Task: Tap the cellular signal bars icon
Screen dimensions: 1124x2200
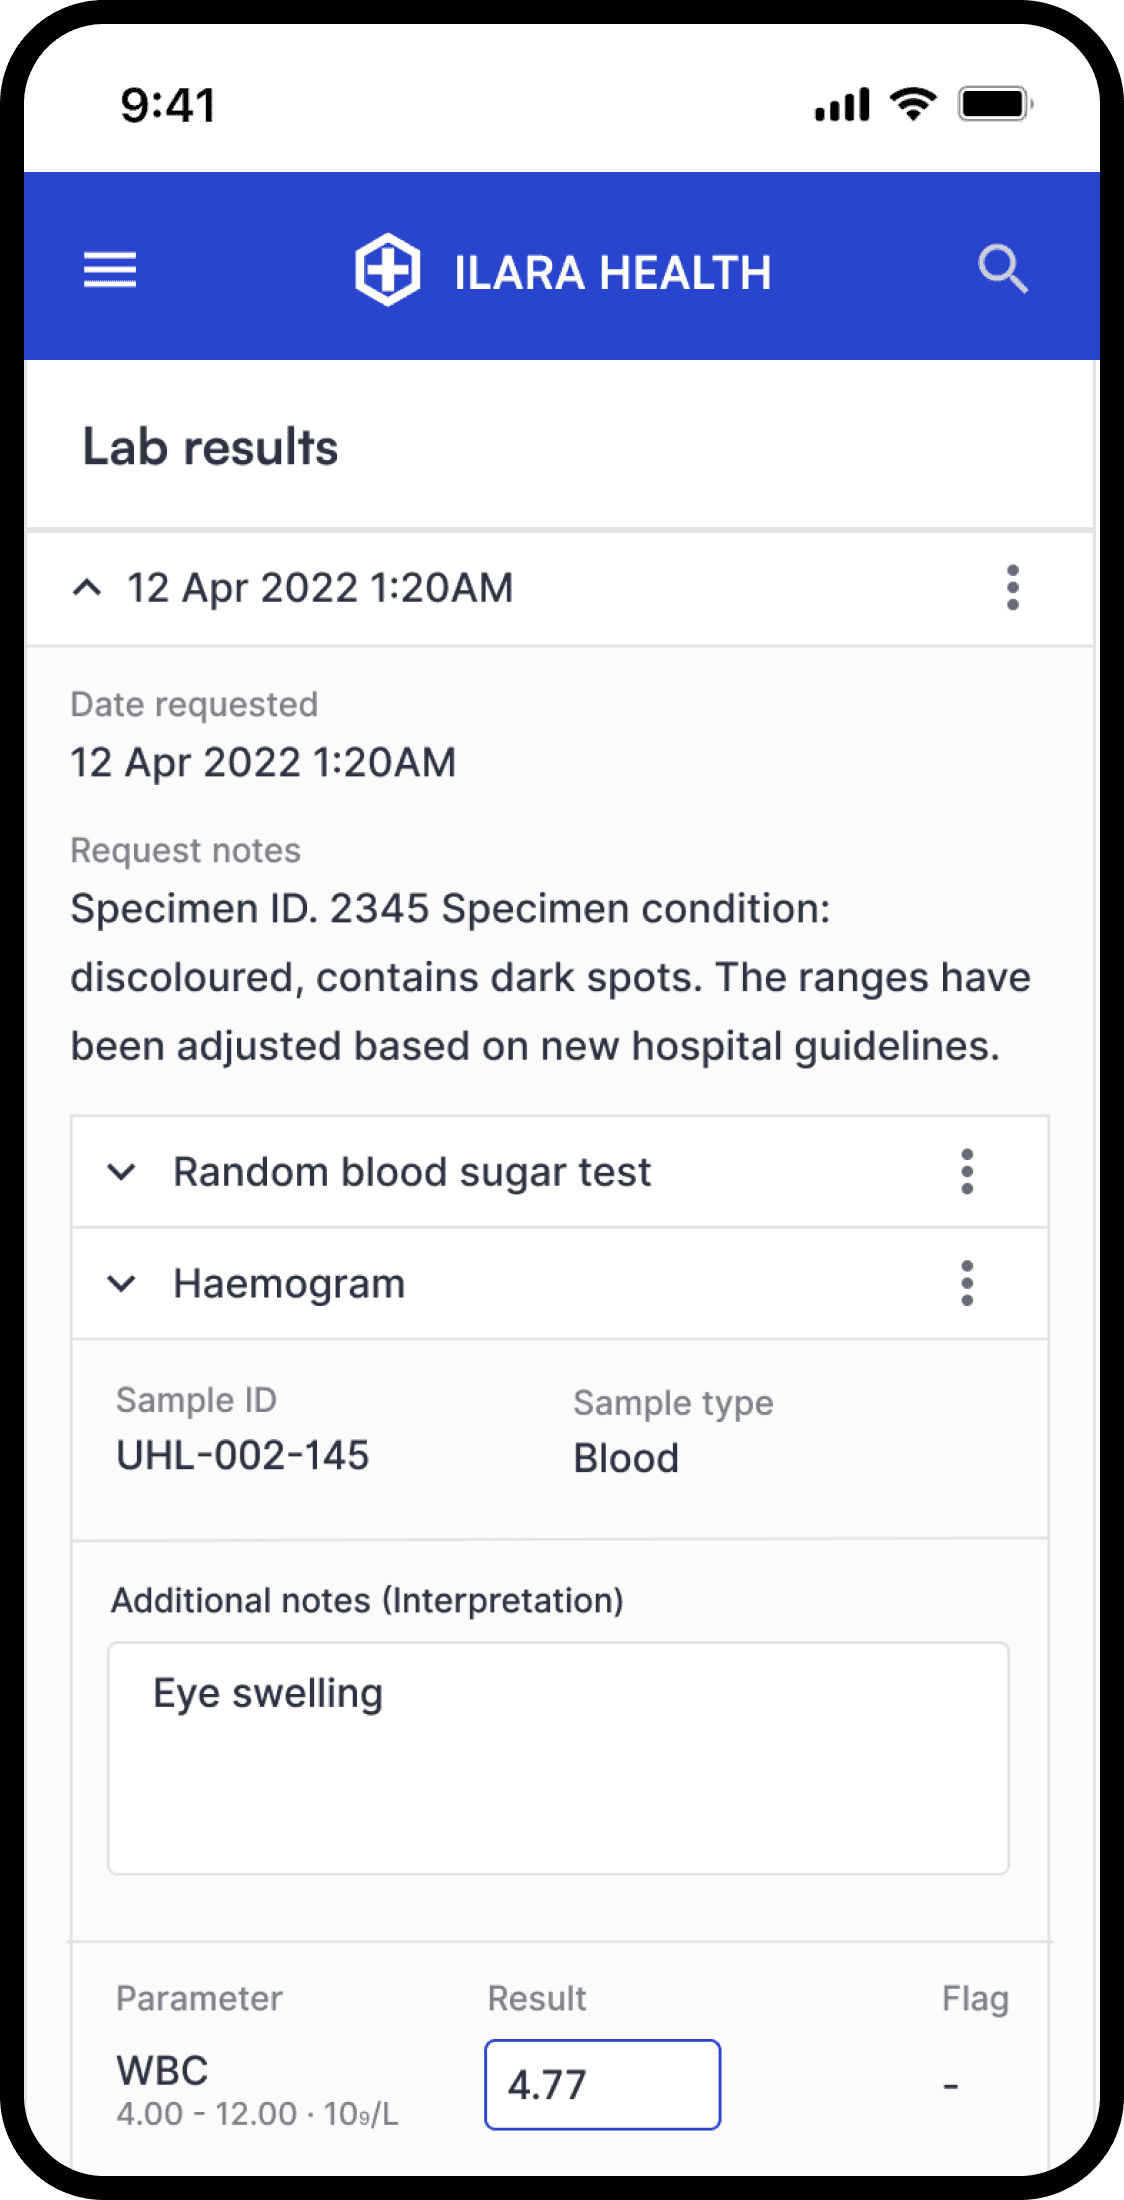Action: pos(842,105)
